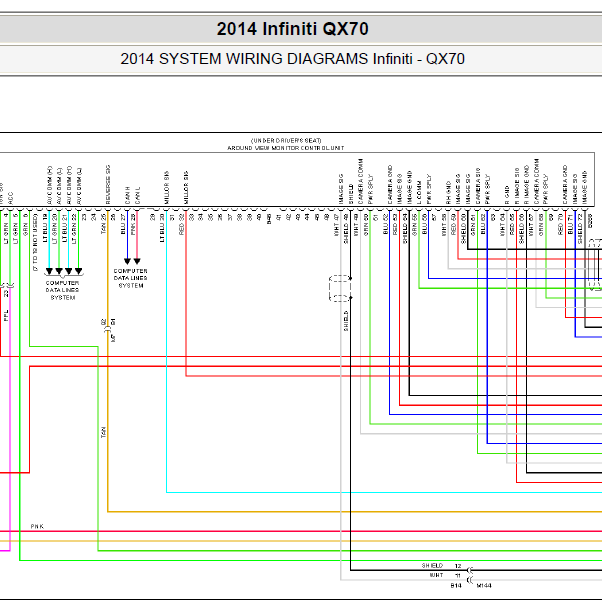The width and height of the screenshot is (602, 603).
Task: Select the 'LT BLU 21' wire label
Action: [x=65, y=228]
